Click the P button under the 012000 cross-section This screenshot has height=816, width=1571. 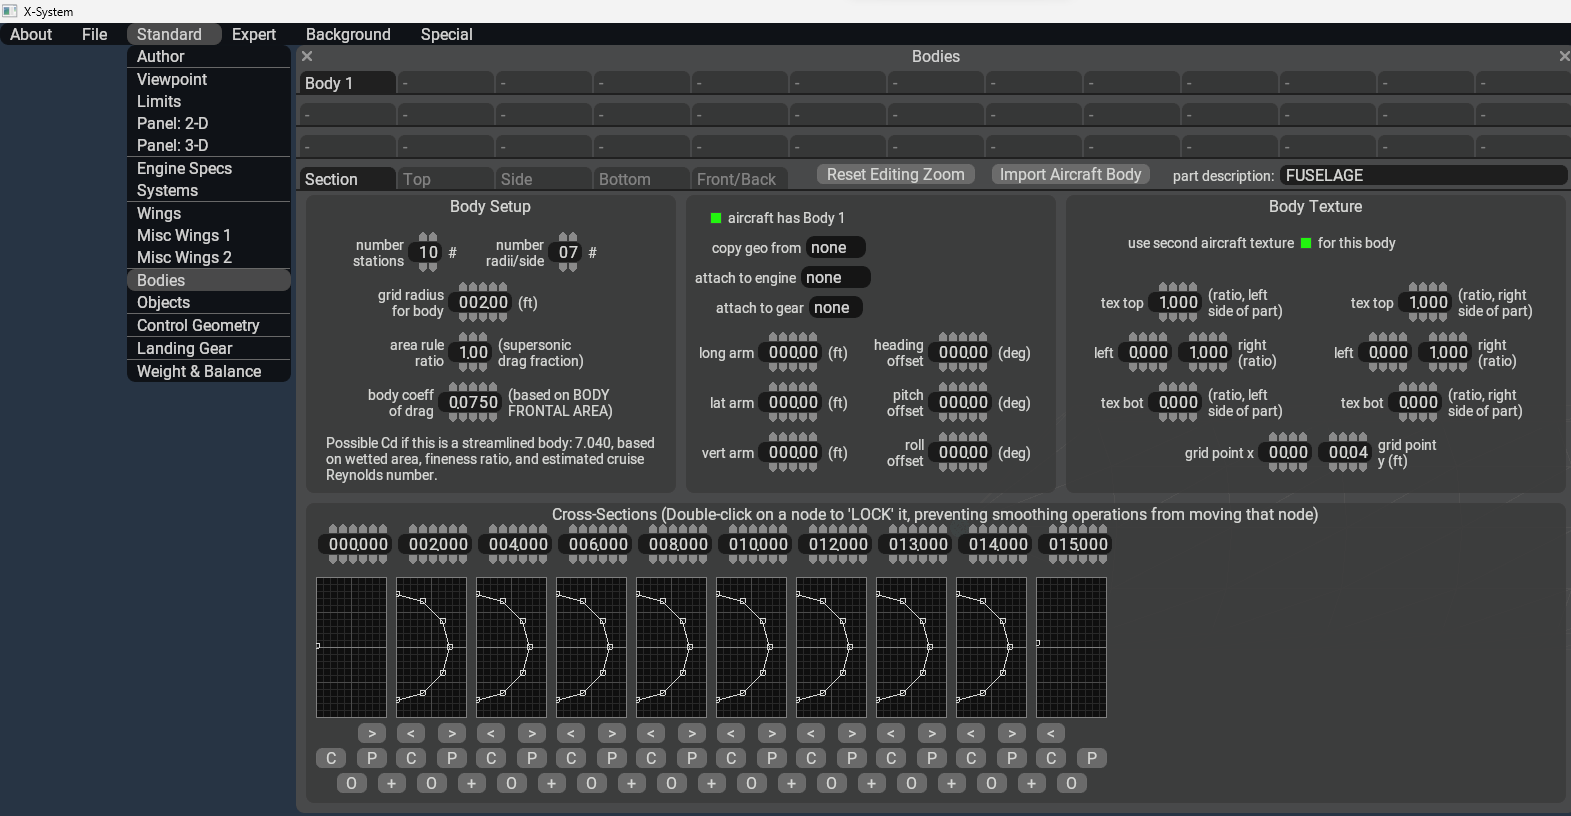pyautogui.click(x=851, y=758)
